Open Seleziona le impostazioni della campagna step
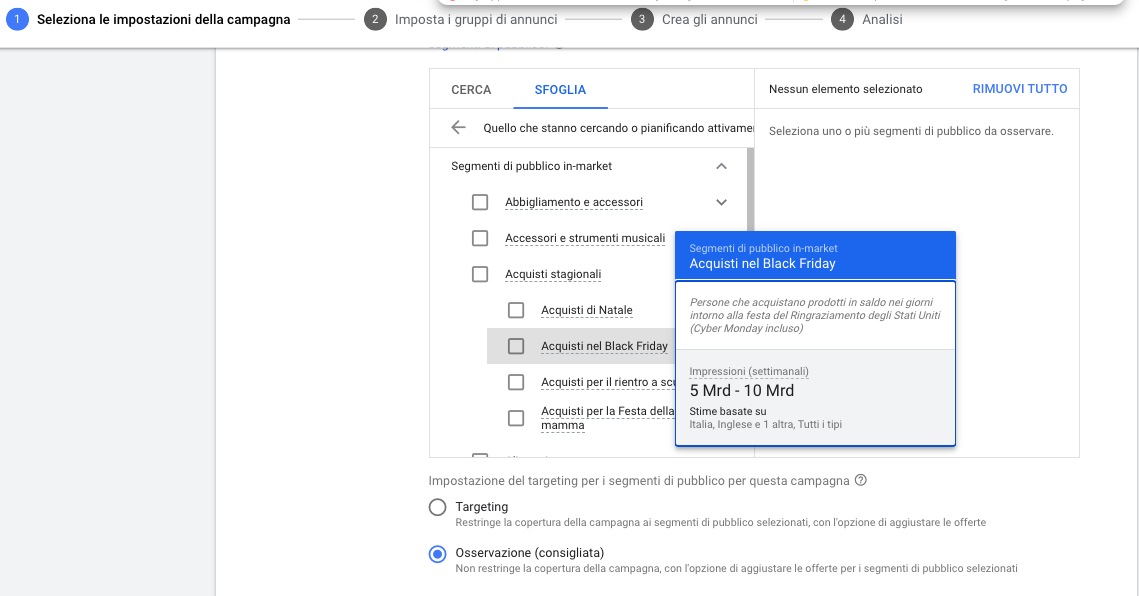 [163, 20]
